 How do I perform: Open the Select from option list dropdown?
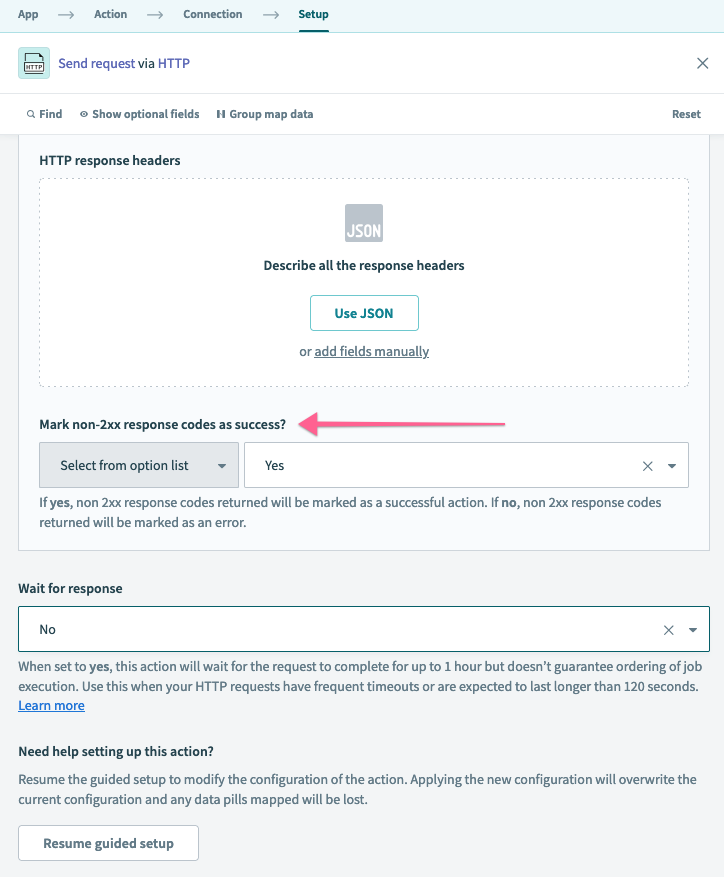pyautogui.click(x=139, y=465)
